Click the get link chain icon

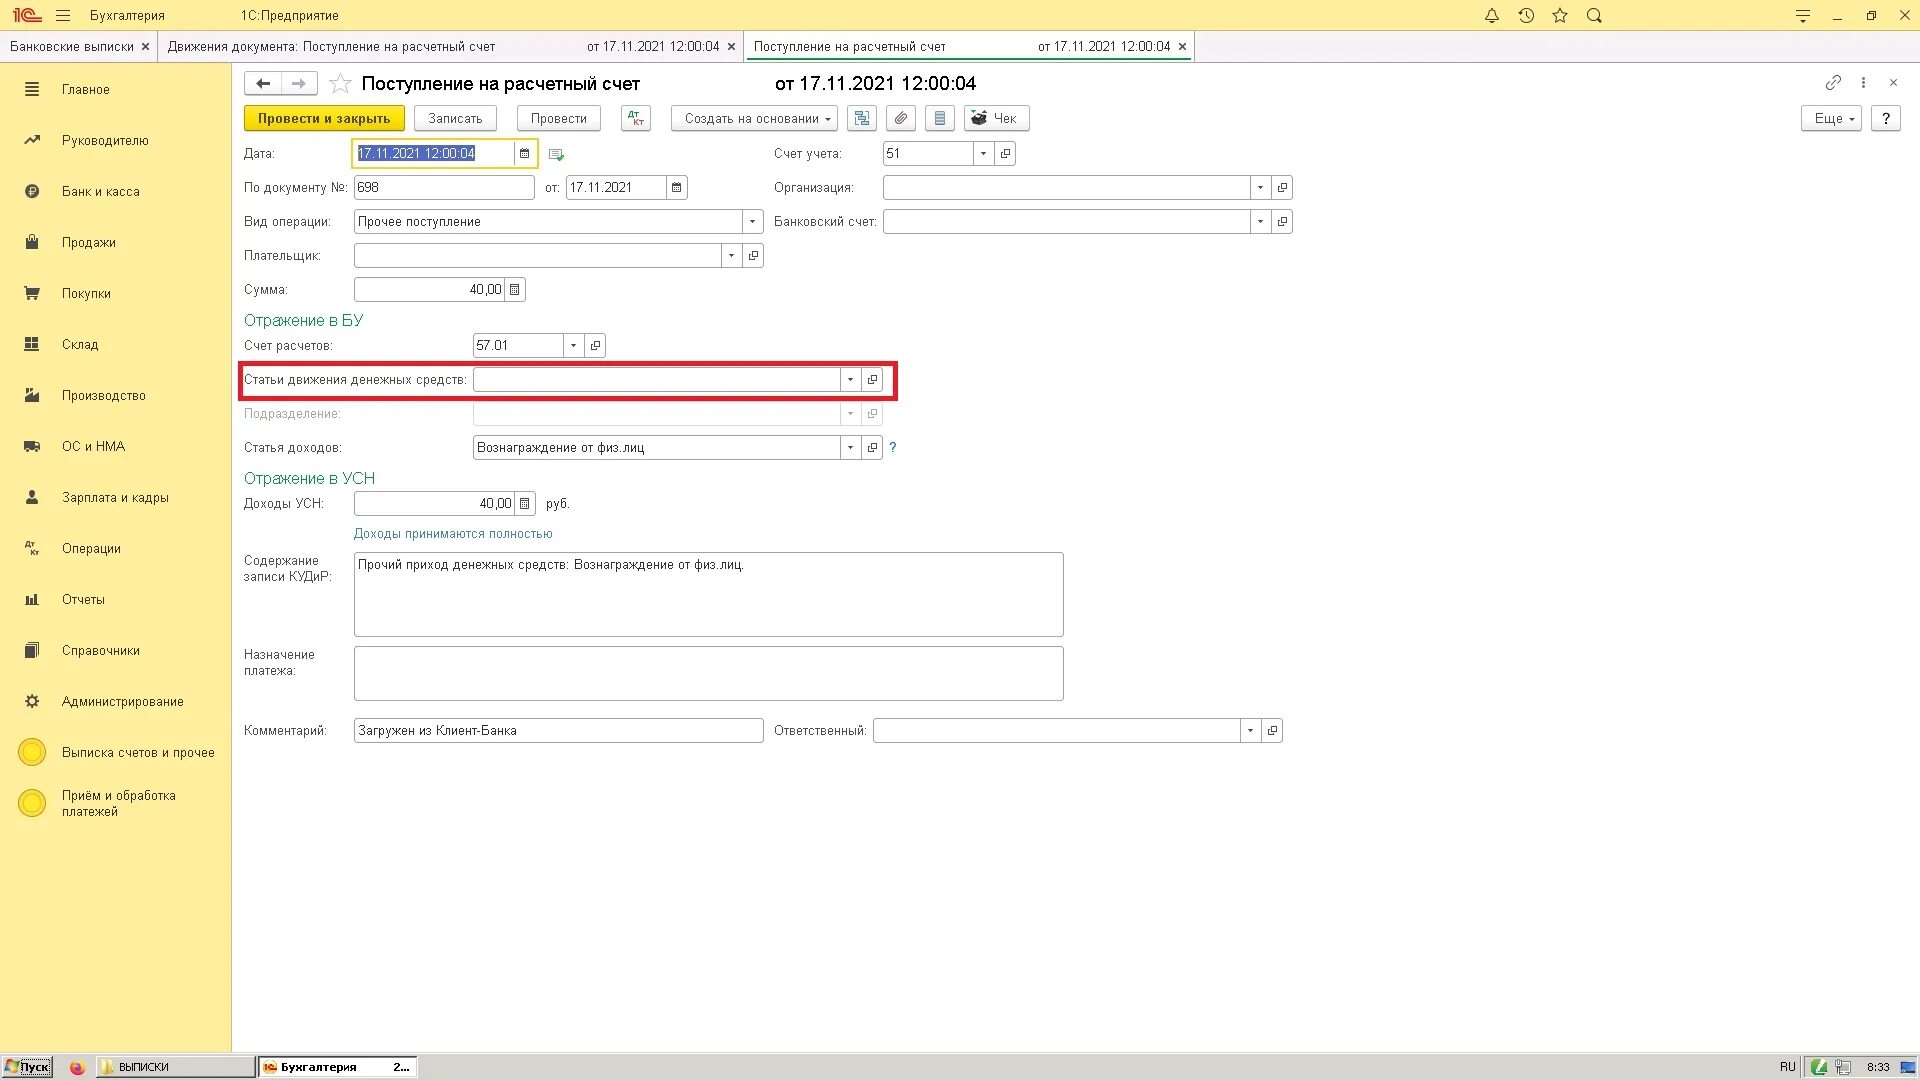1833,83
